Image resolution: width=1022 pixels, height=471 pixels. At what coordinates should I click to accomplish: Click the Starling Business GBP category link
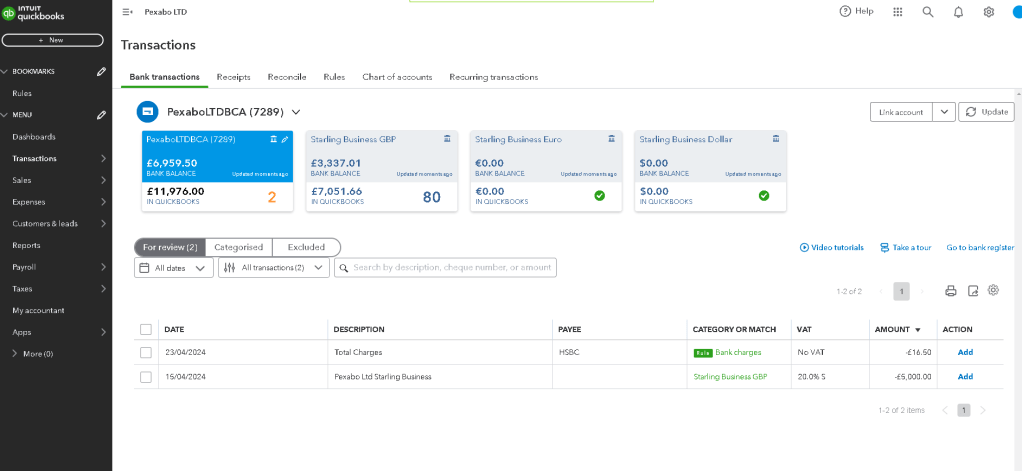(x=731, y=377)
